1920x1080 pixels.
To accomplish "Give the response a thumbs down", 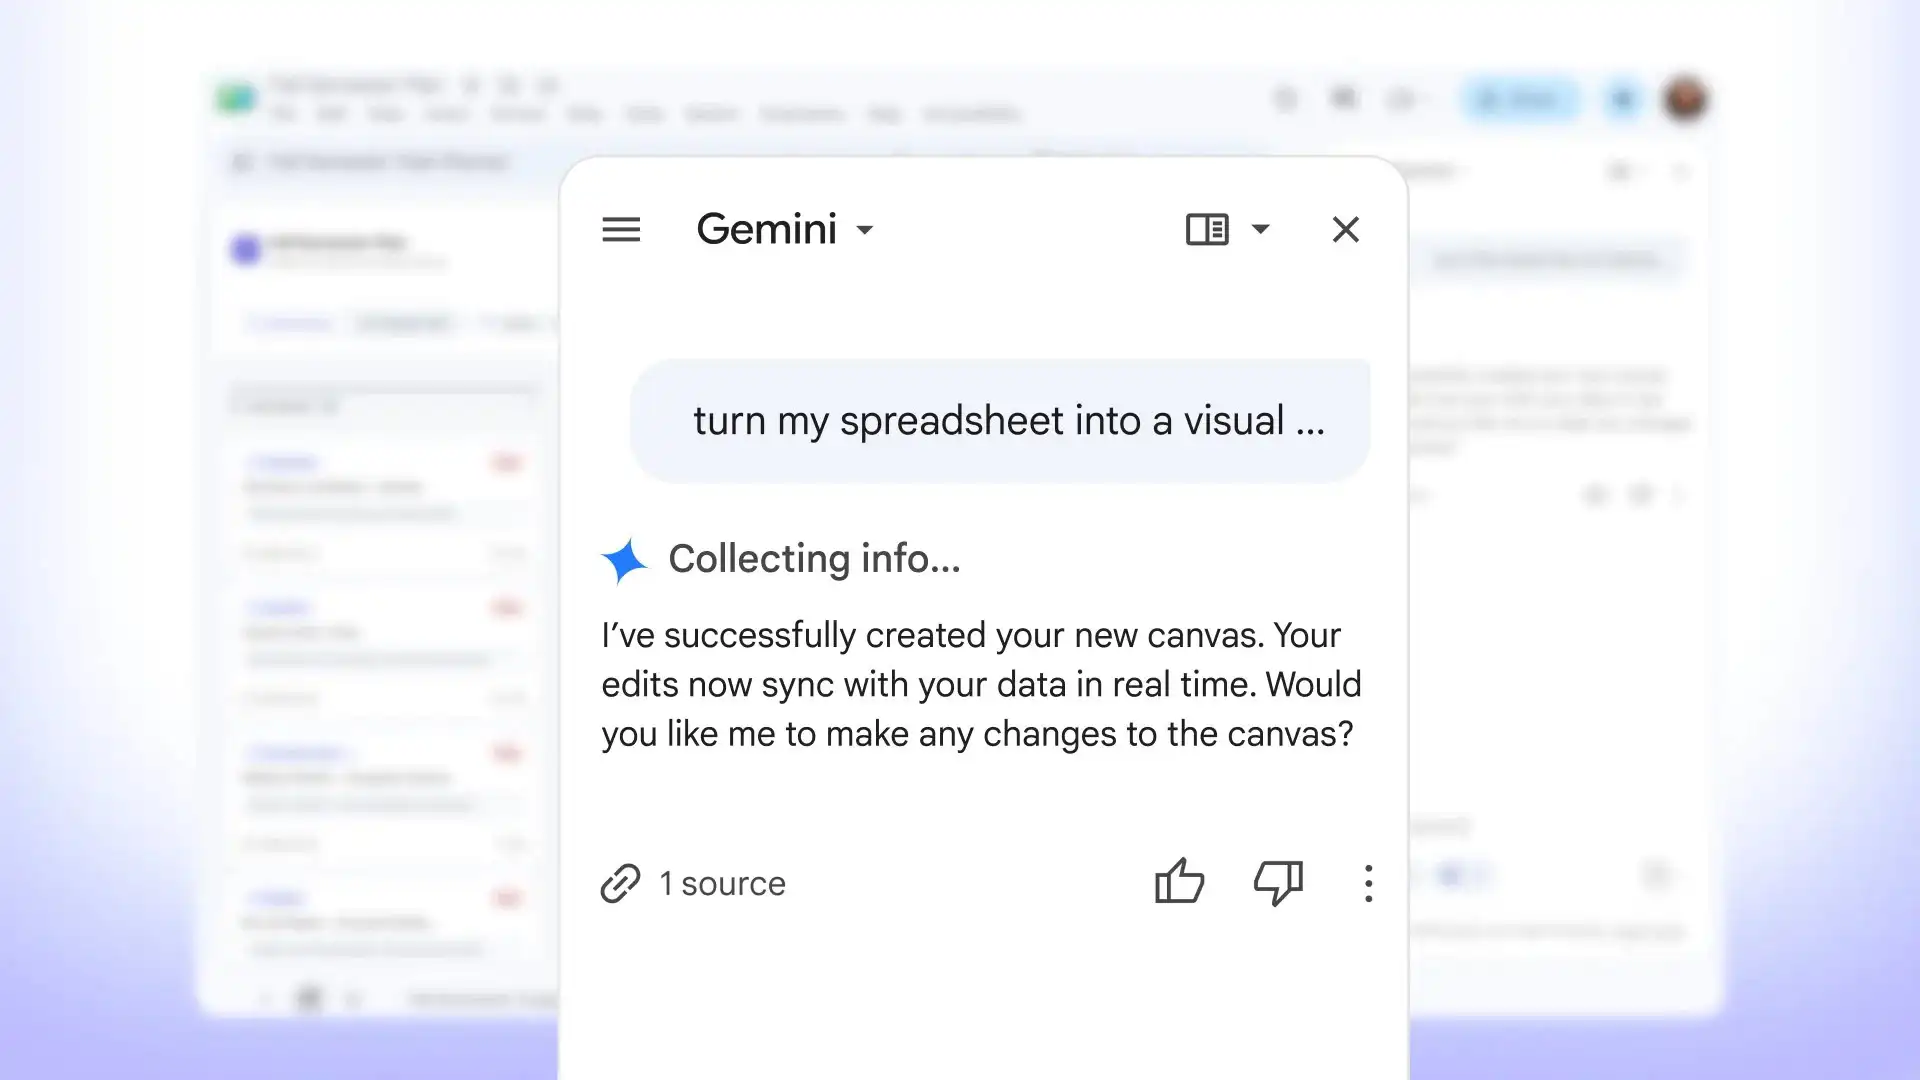I will (x=1278, y=883).
